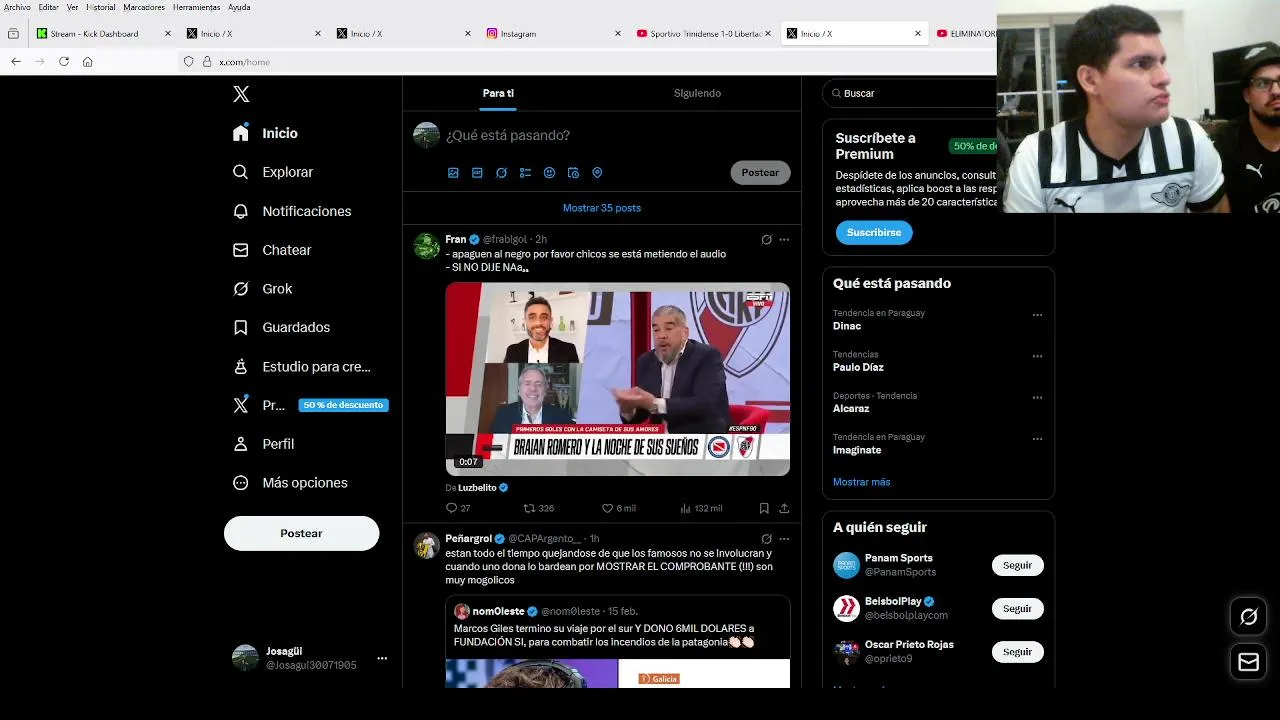Open Más opciones menu
This screenshot has height=720, width=1280.
coord(291,483)
